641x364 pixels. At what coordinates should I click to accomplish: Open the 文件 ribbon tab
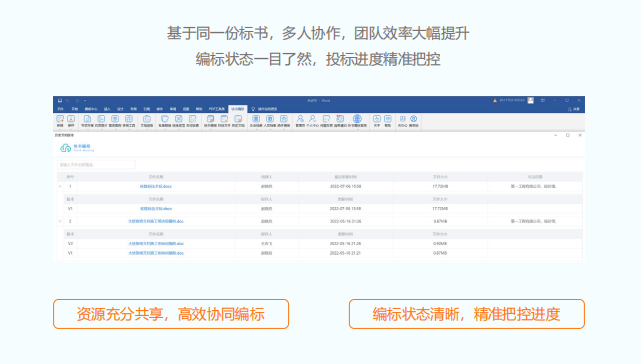(61, 109)
